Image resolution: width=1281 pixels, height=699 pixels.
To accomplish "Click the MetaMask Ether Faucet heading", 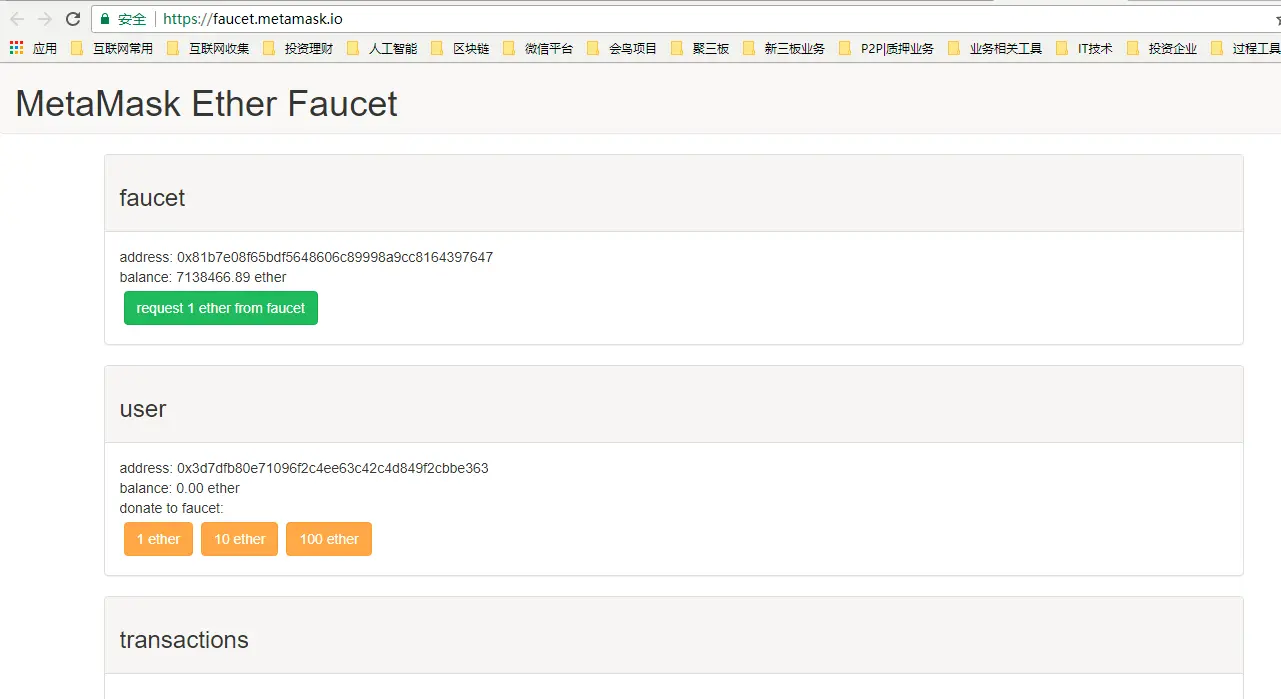I will pos(206,104).
